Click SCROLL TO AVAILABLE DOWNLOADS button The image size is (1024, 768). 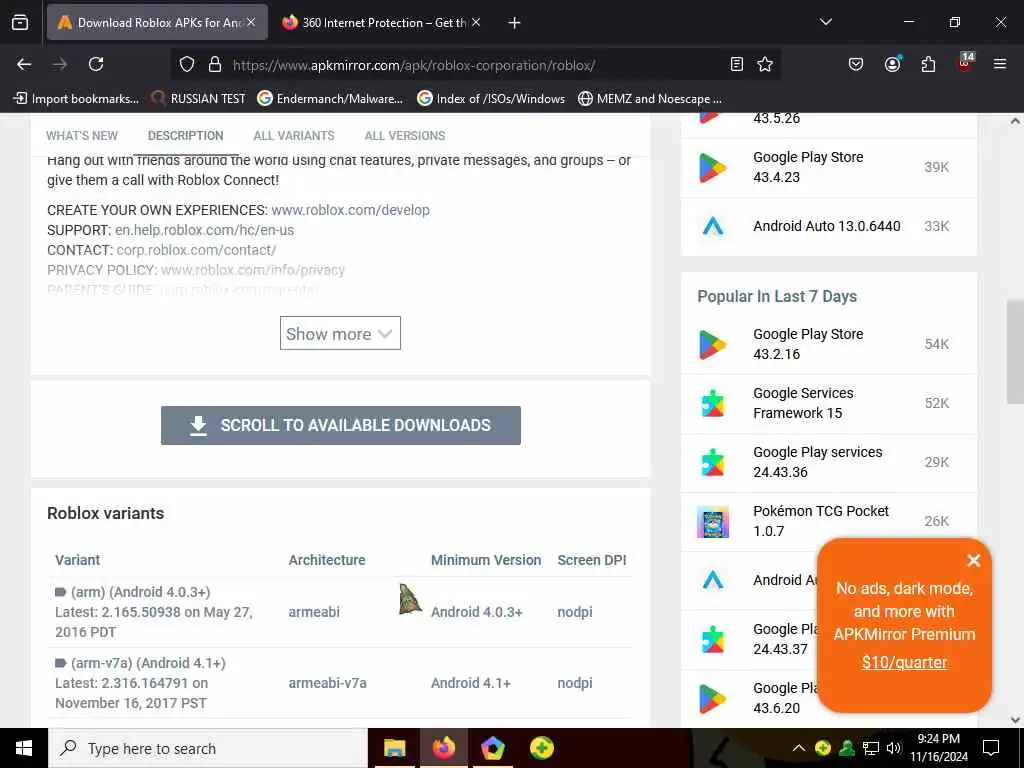[x=341, y=425]
